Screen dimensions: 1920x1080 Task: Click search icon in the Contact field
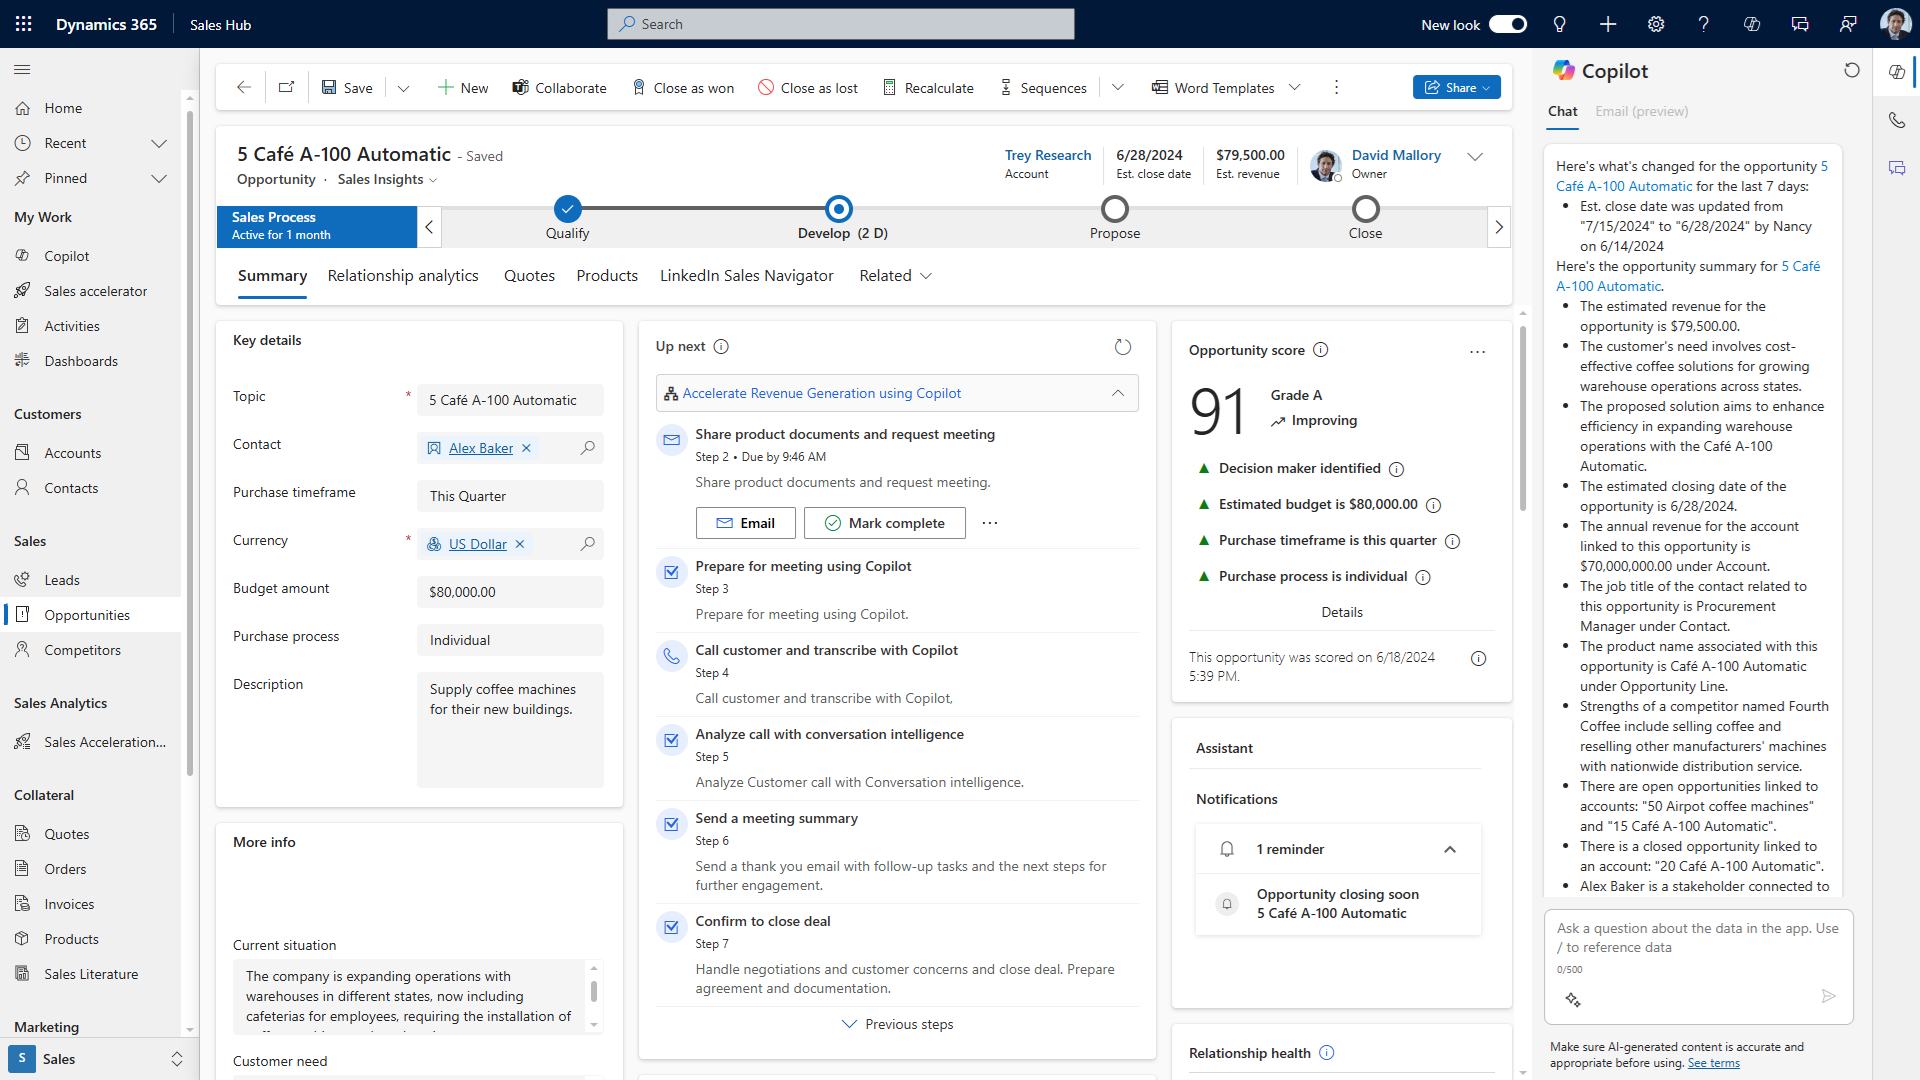click(588, 448)
